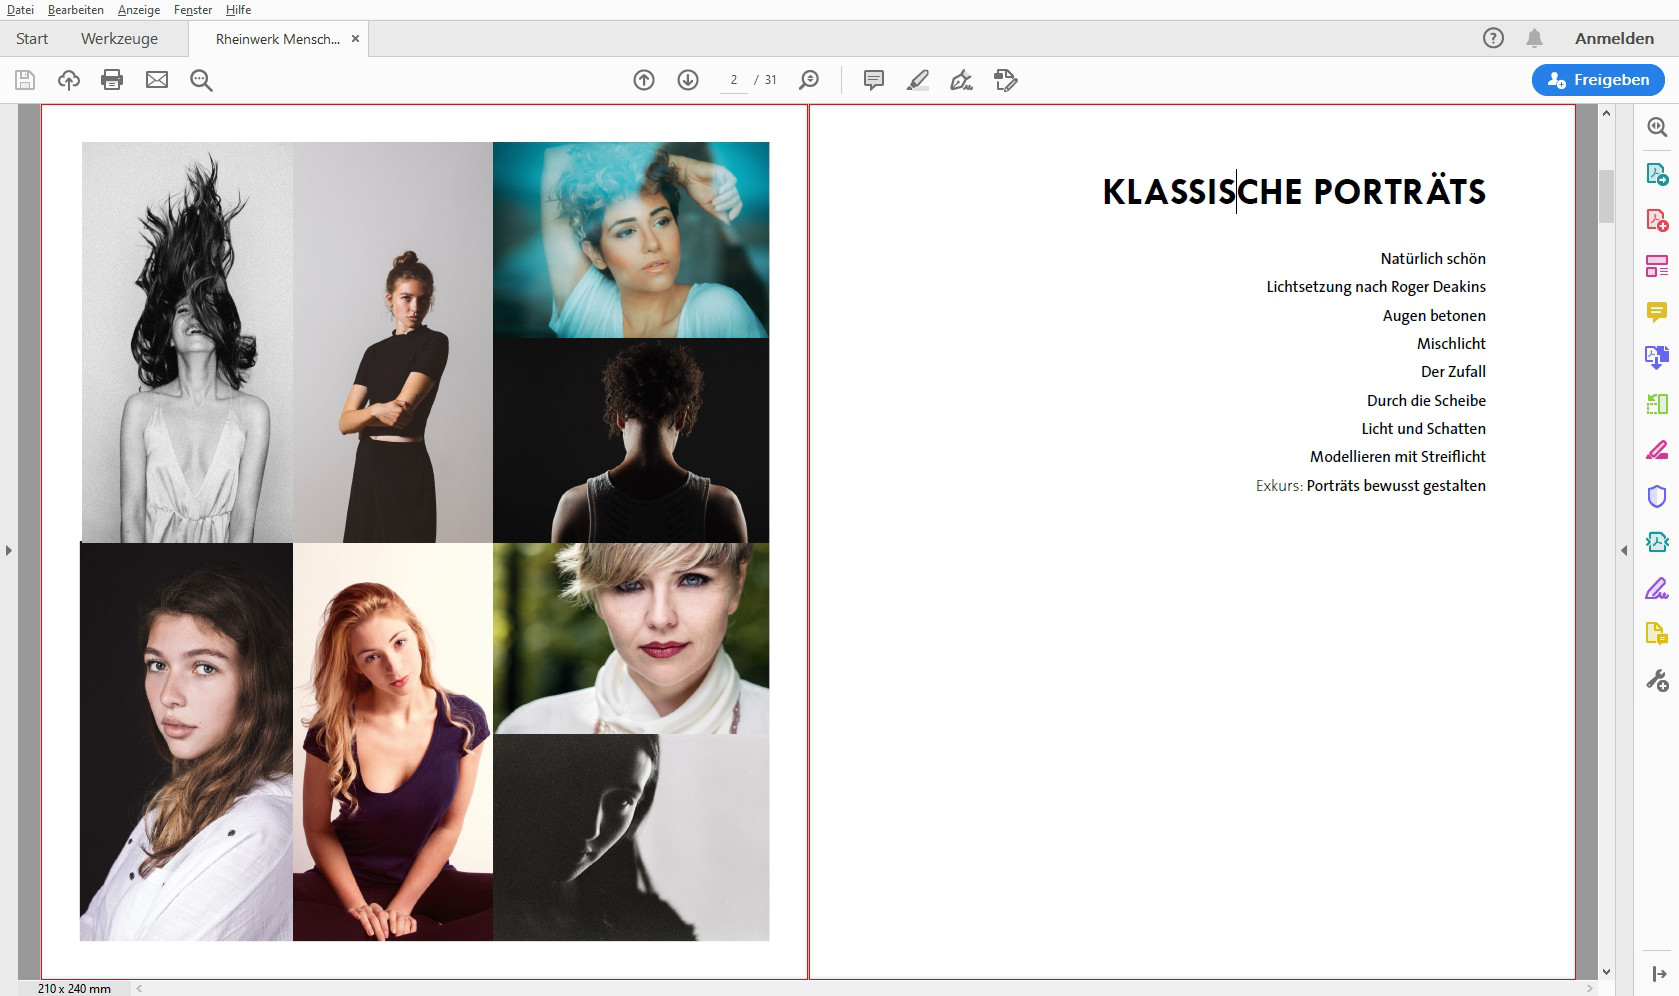This screenshot has height=996, width=1679.
Task: Open purple Fill and Sign tool in sidebar
Action: click(1657, 588)
